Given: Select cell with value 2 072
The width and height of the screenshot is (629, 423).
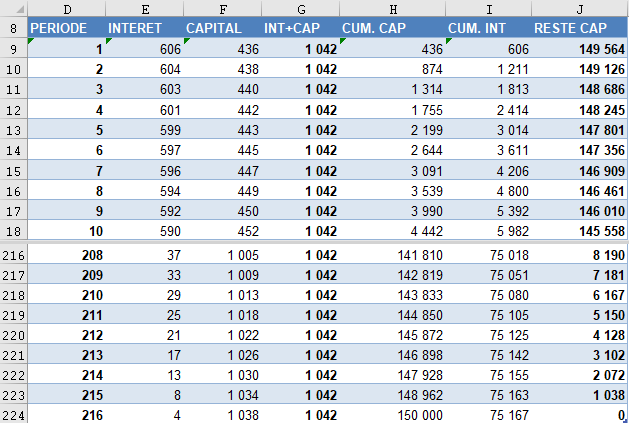Looking at the screenshot, I should [x=580, y=375].
